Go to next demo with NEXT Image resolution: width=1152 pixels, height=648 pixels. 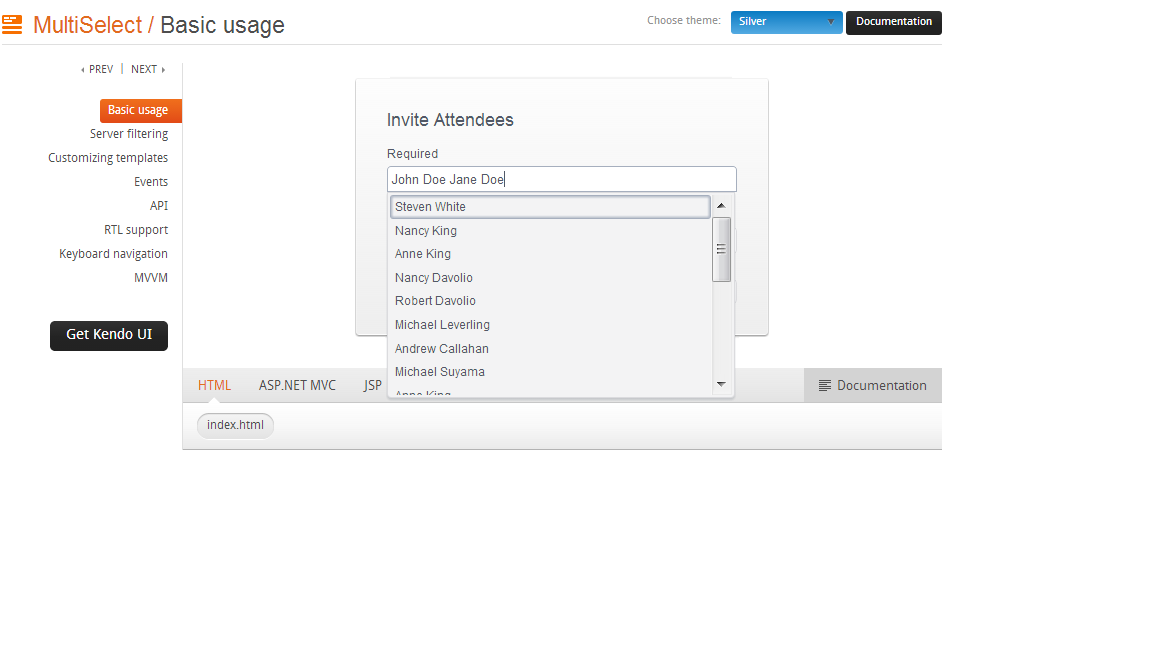click(148, 70)
